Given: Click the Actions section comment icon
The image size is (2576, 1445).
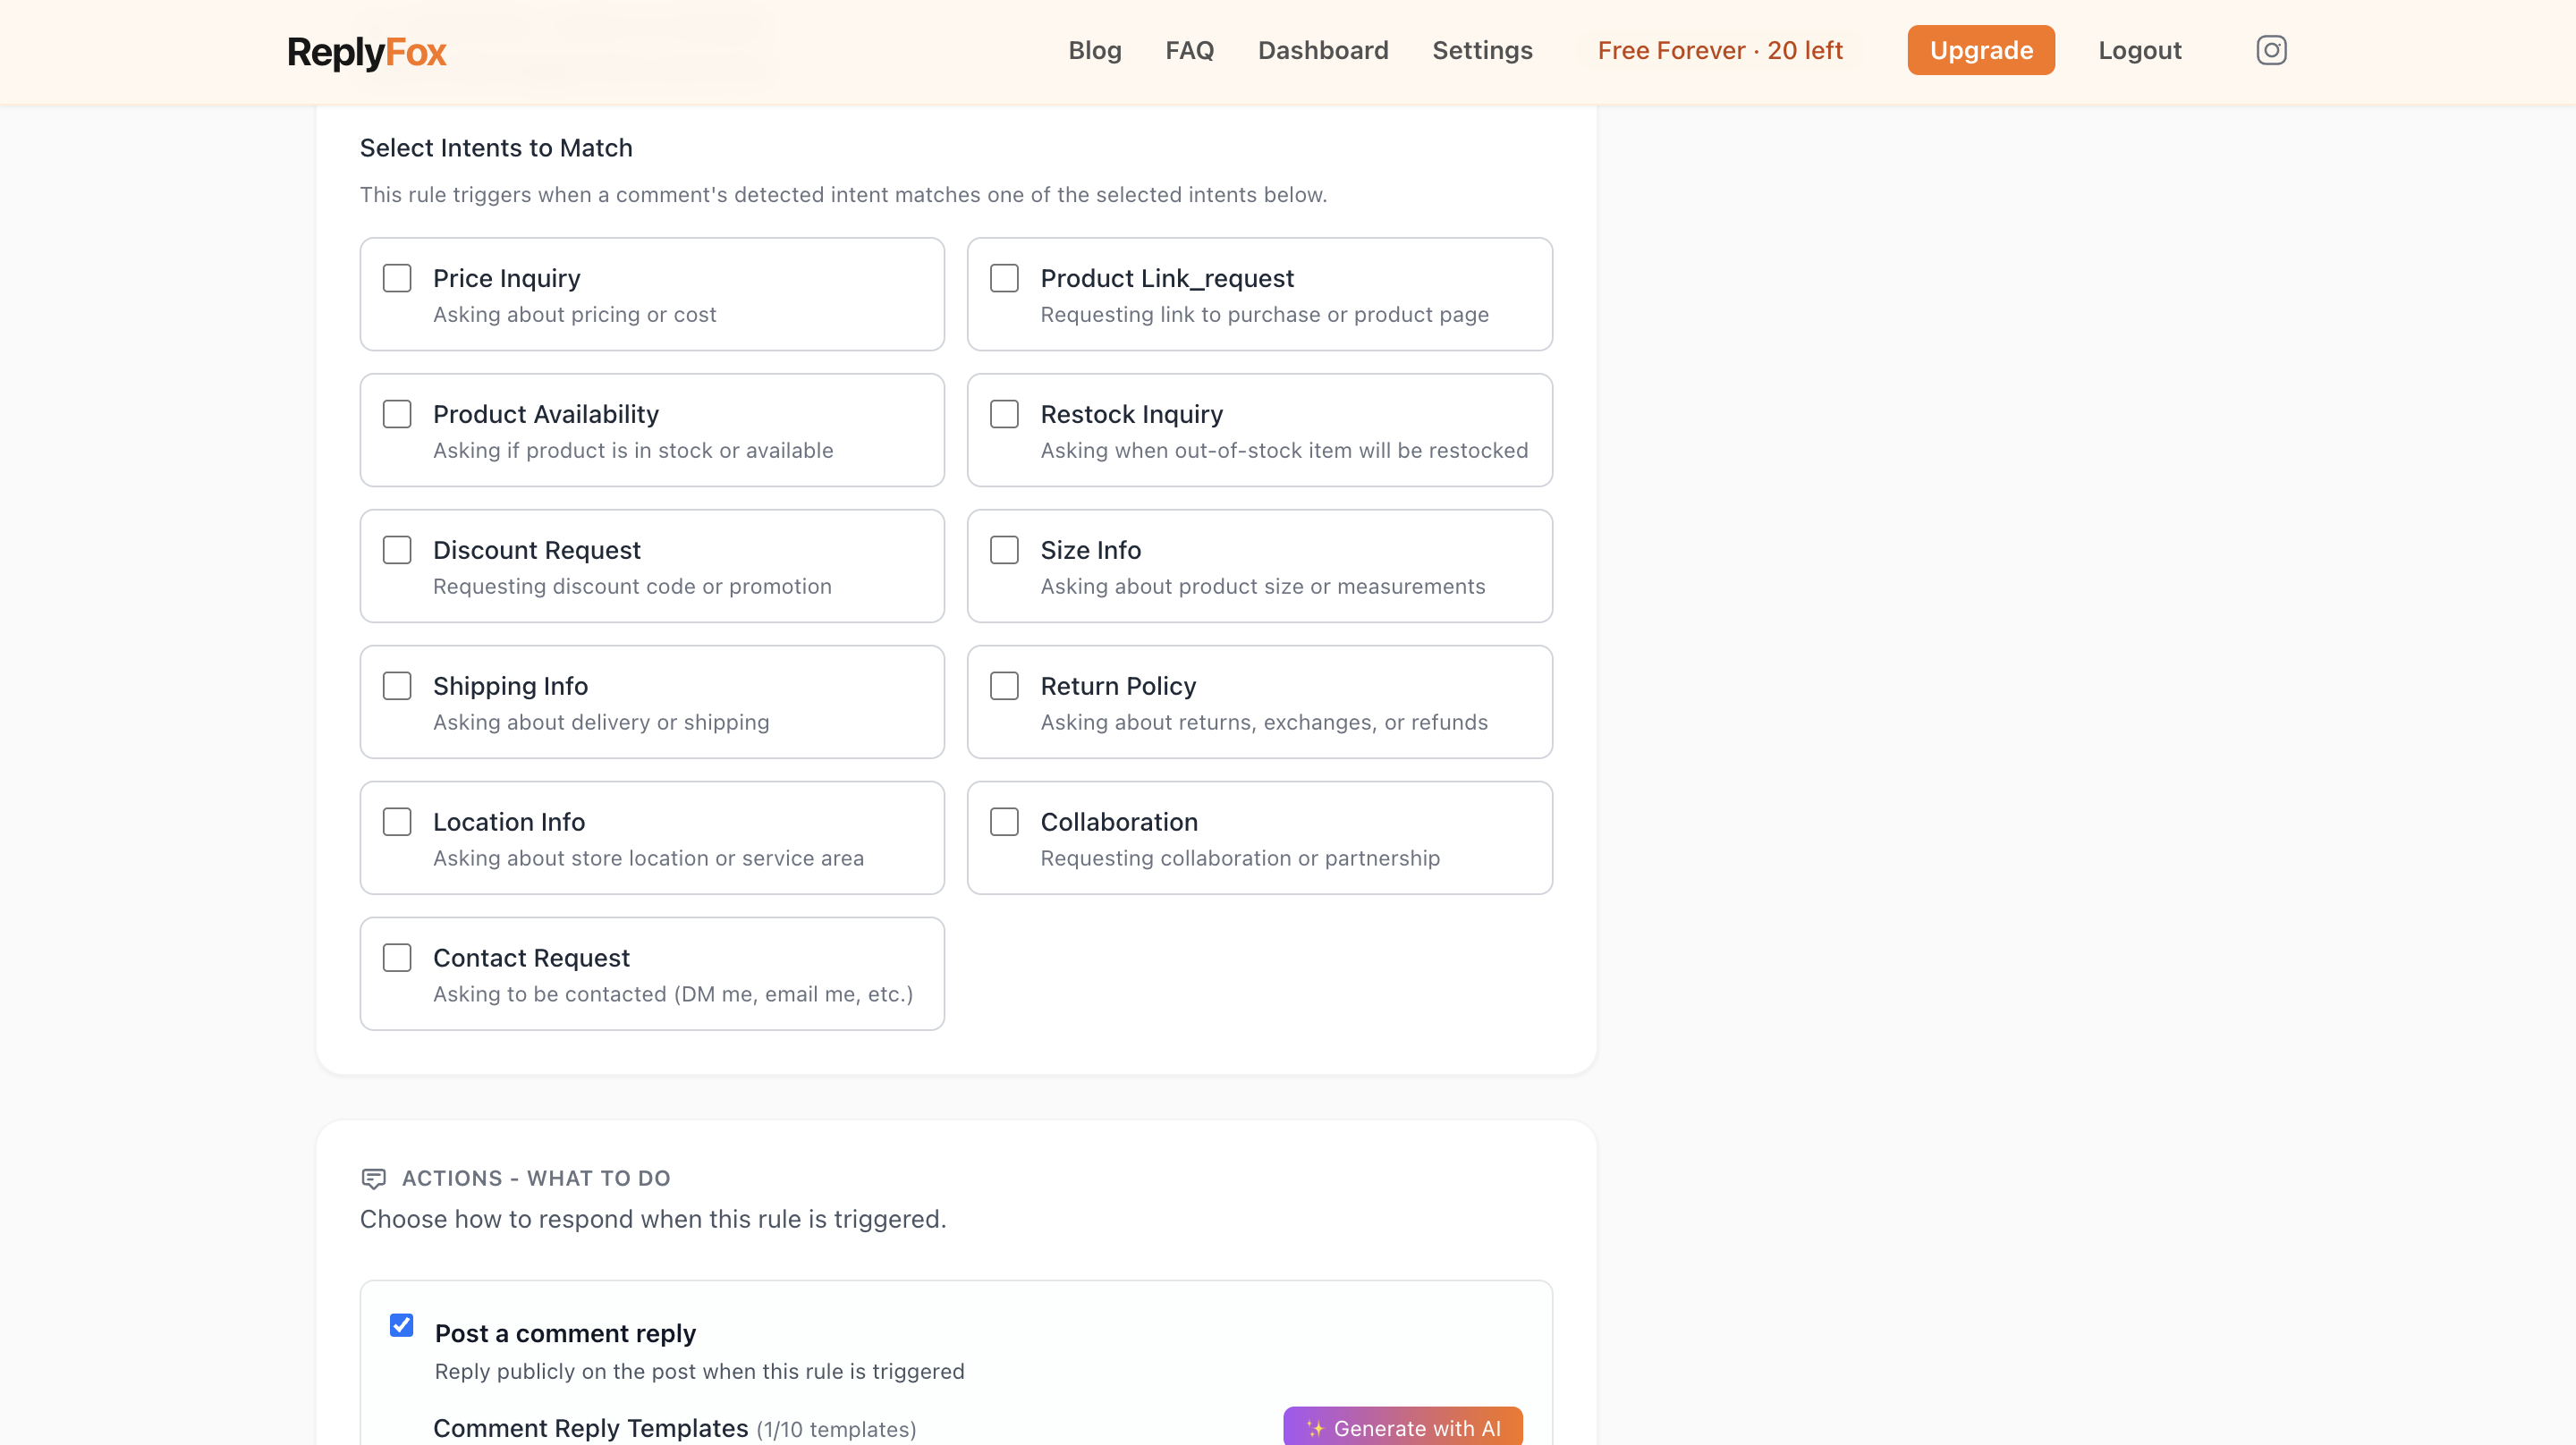Looking at the screenshot, I should (x=373, y=1178).
